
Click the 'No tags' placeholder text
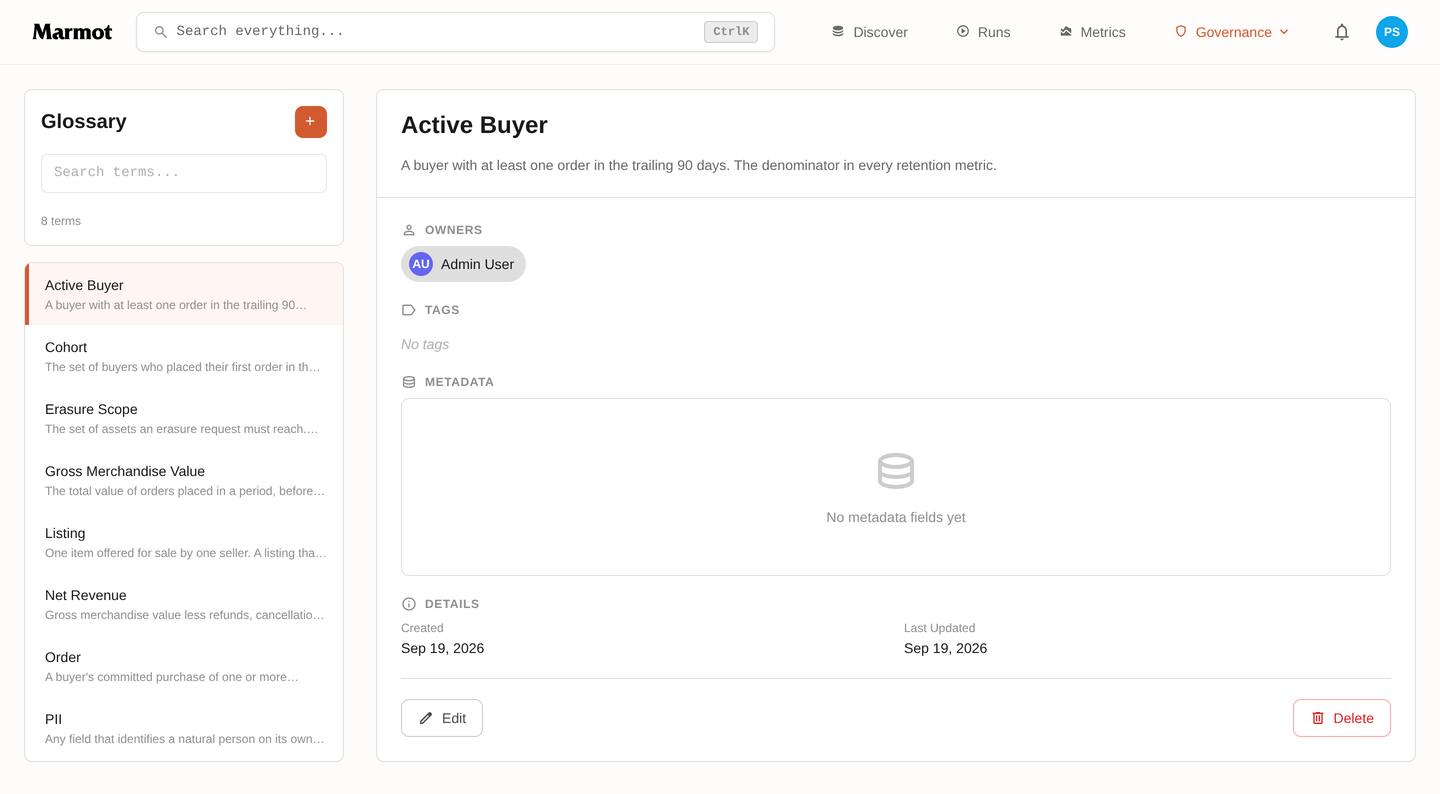tap(425, 344)
